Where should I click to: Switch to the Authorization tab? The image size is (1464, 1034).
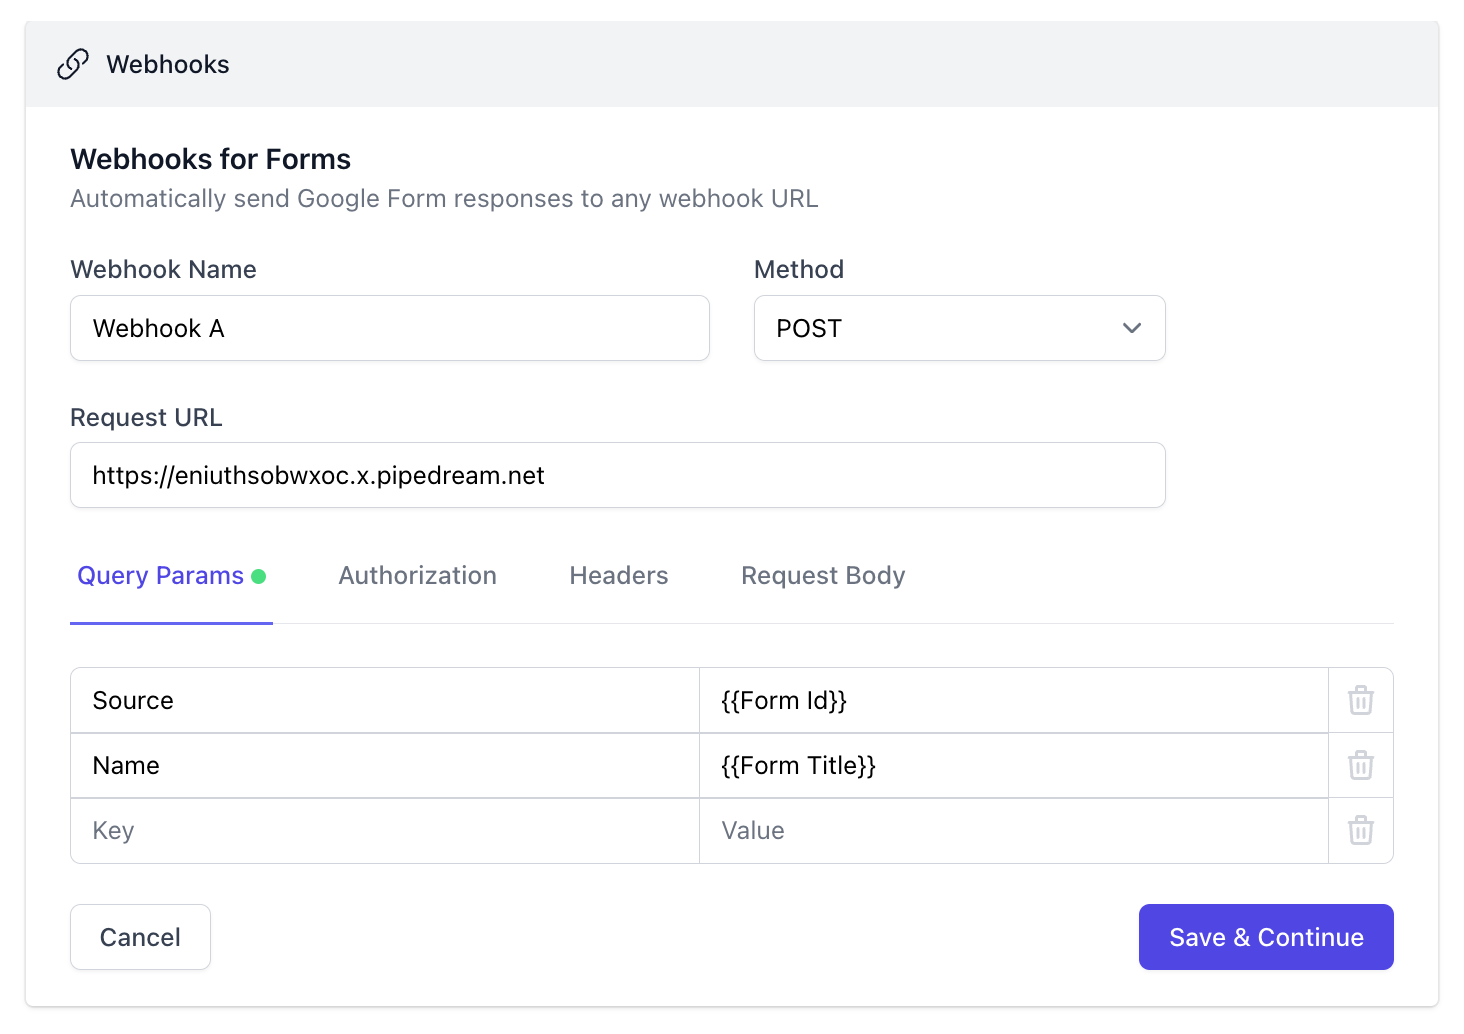(x=417, y=575)
